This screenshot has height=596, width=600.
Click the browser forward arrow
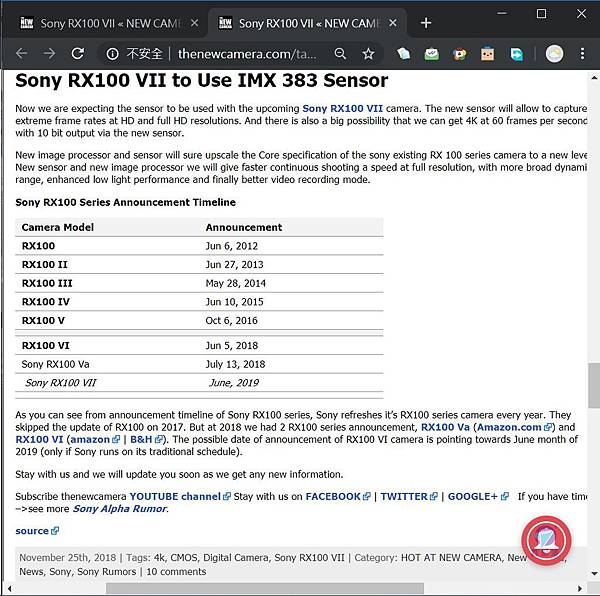click(49, 54)
